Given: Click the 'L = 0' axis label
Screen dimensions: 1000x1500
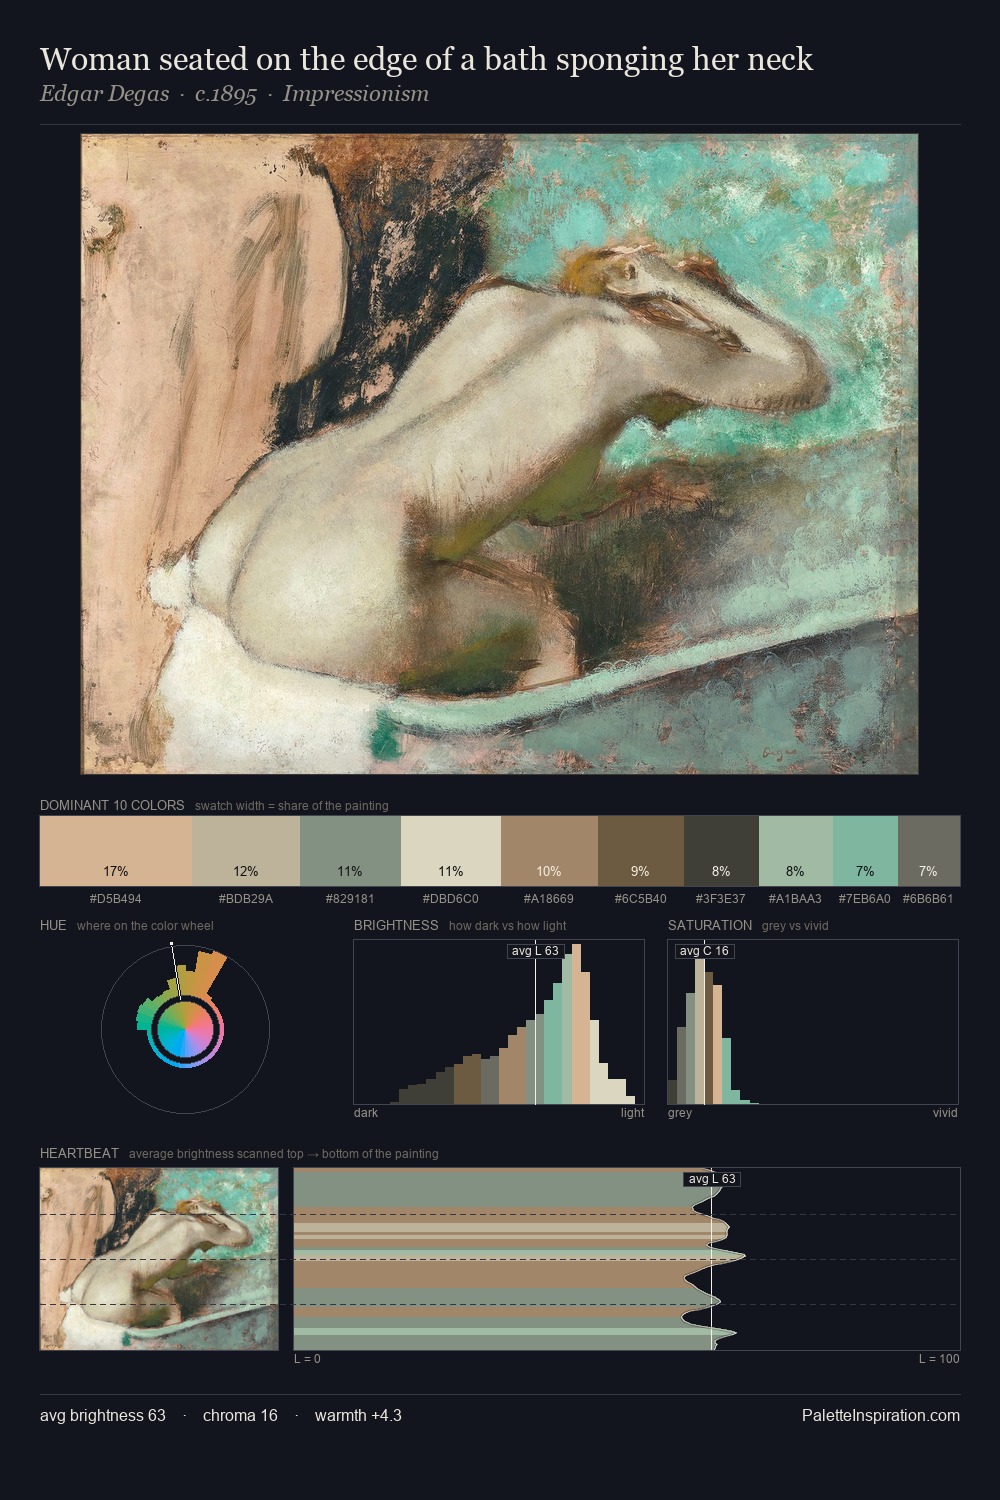Looking at the screenshot, I should pos(307,1359).
